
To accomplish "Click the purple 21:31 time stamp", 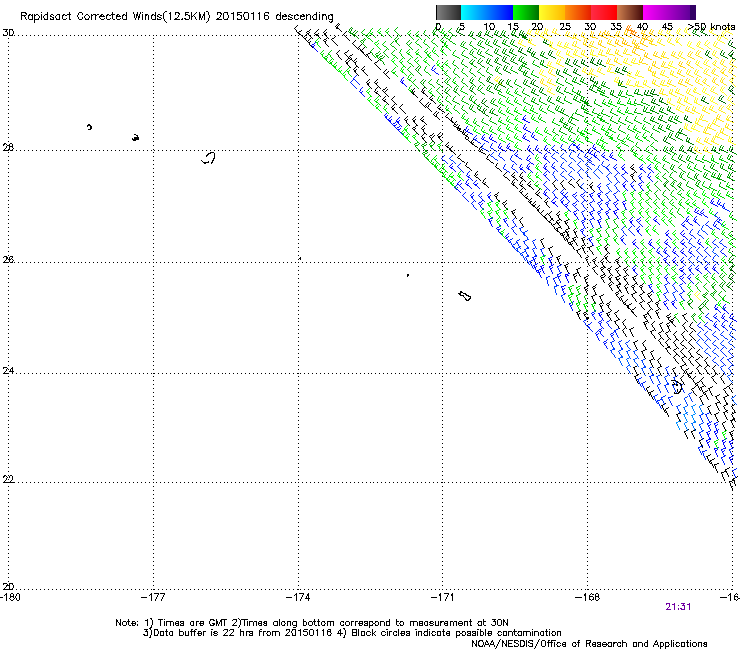I will tap(678, 607).
